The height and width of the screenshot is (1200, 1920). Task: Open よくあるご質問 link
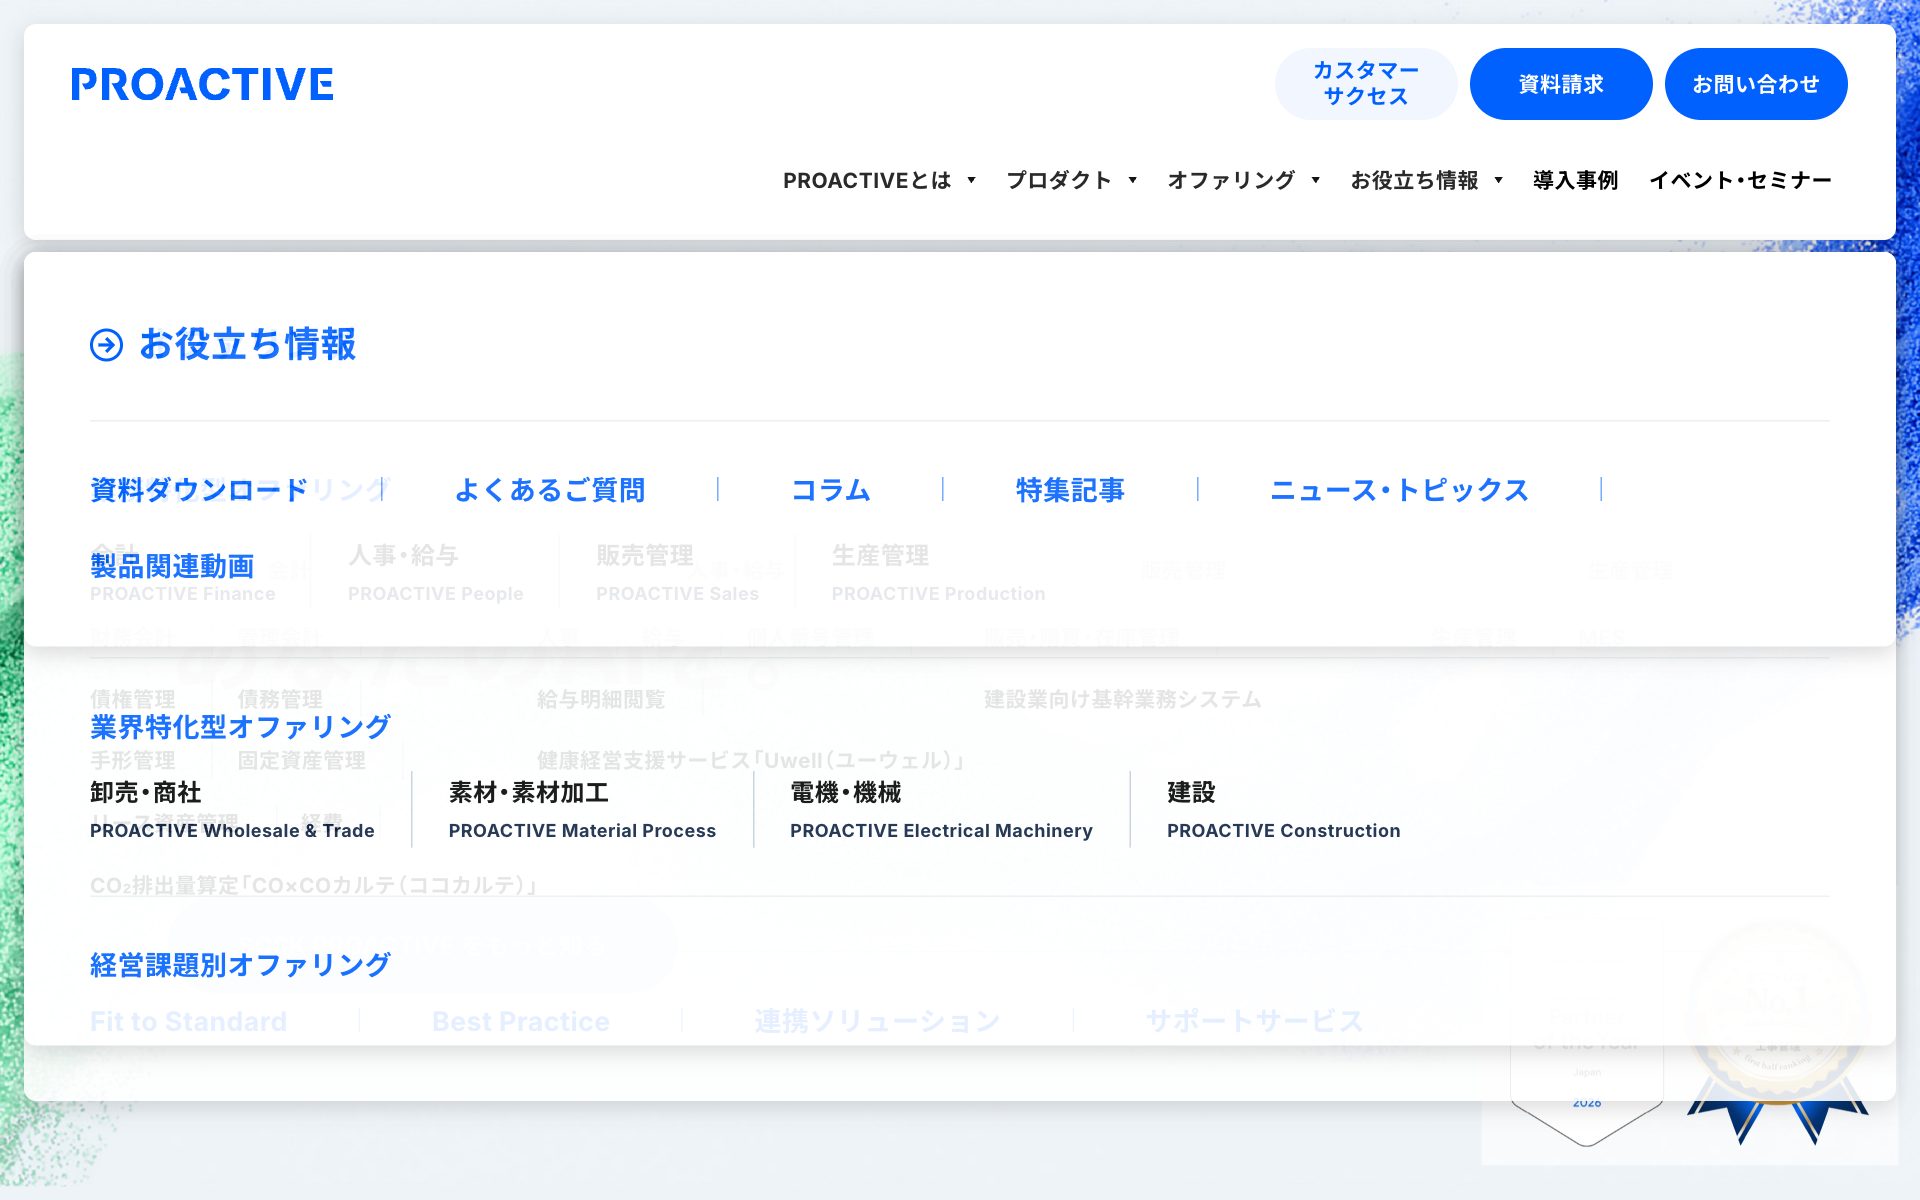(550, 490)
